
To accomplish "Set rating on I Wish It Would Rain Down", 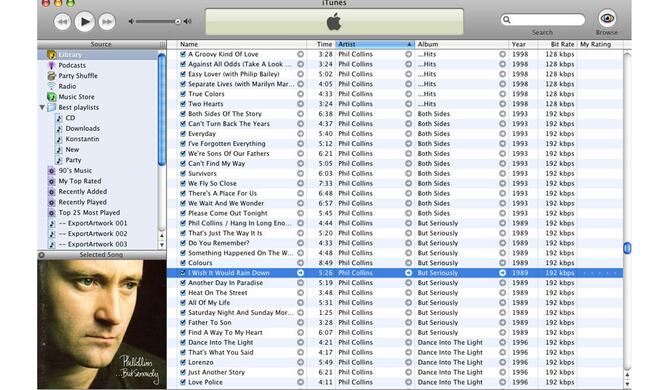I will pos(600,273).
